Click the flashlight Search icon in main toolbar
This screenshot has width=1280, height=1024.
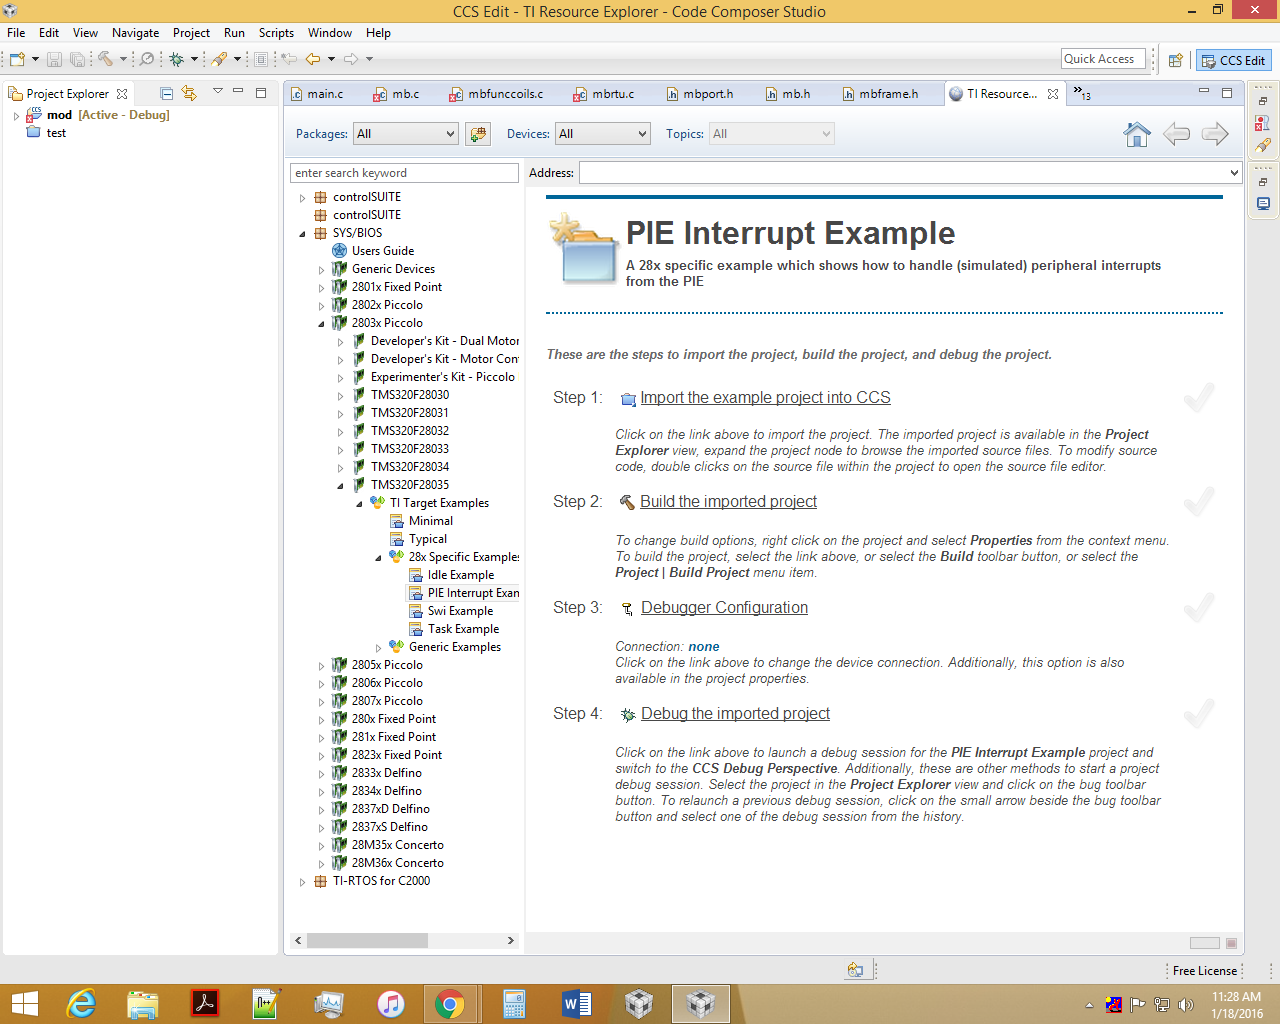coord(220,60)
